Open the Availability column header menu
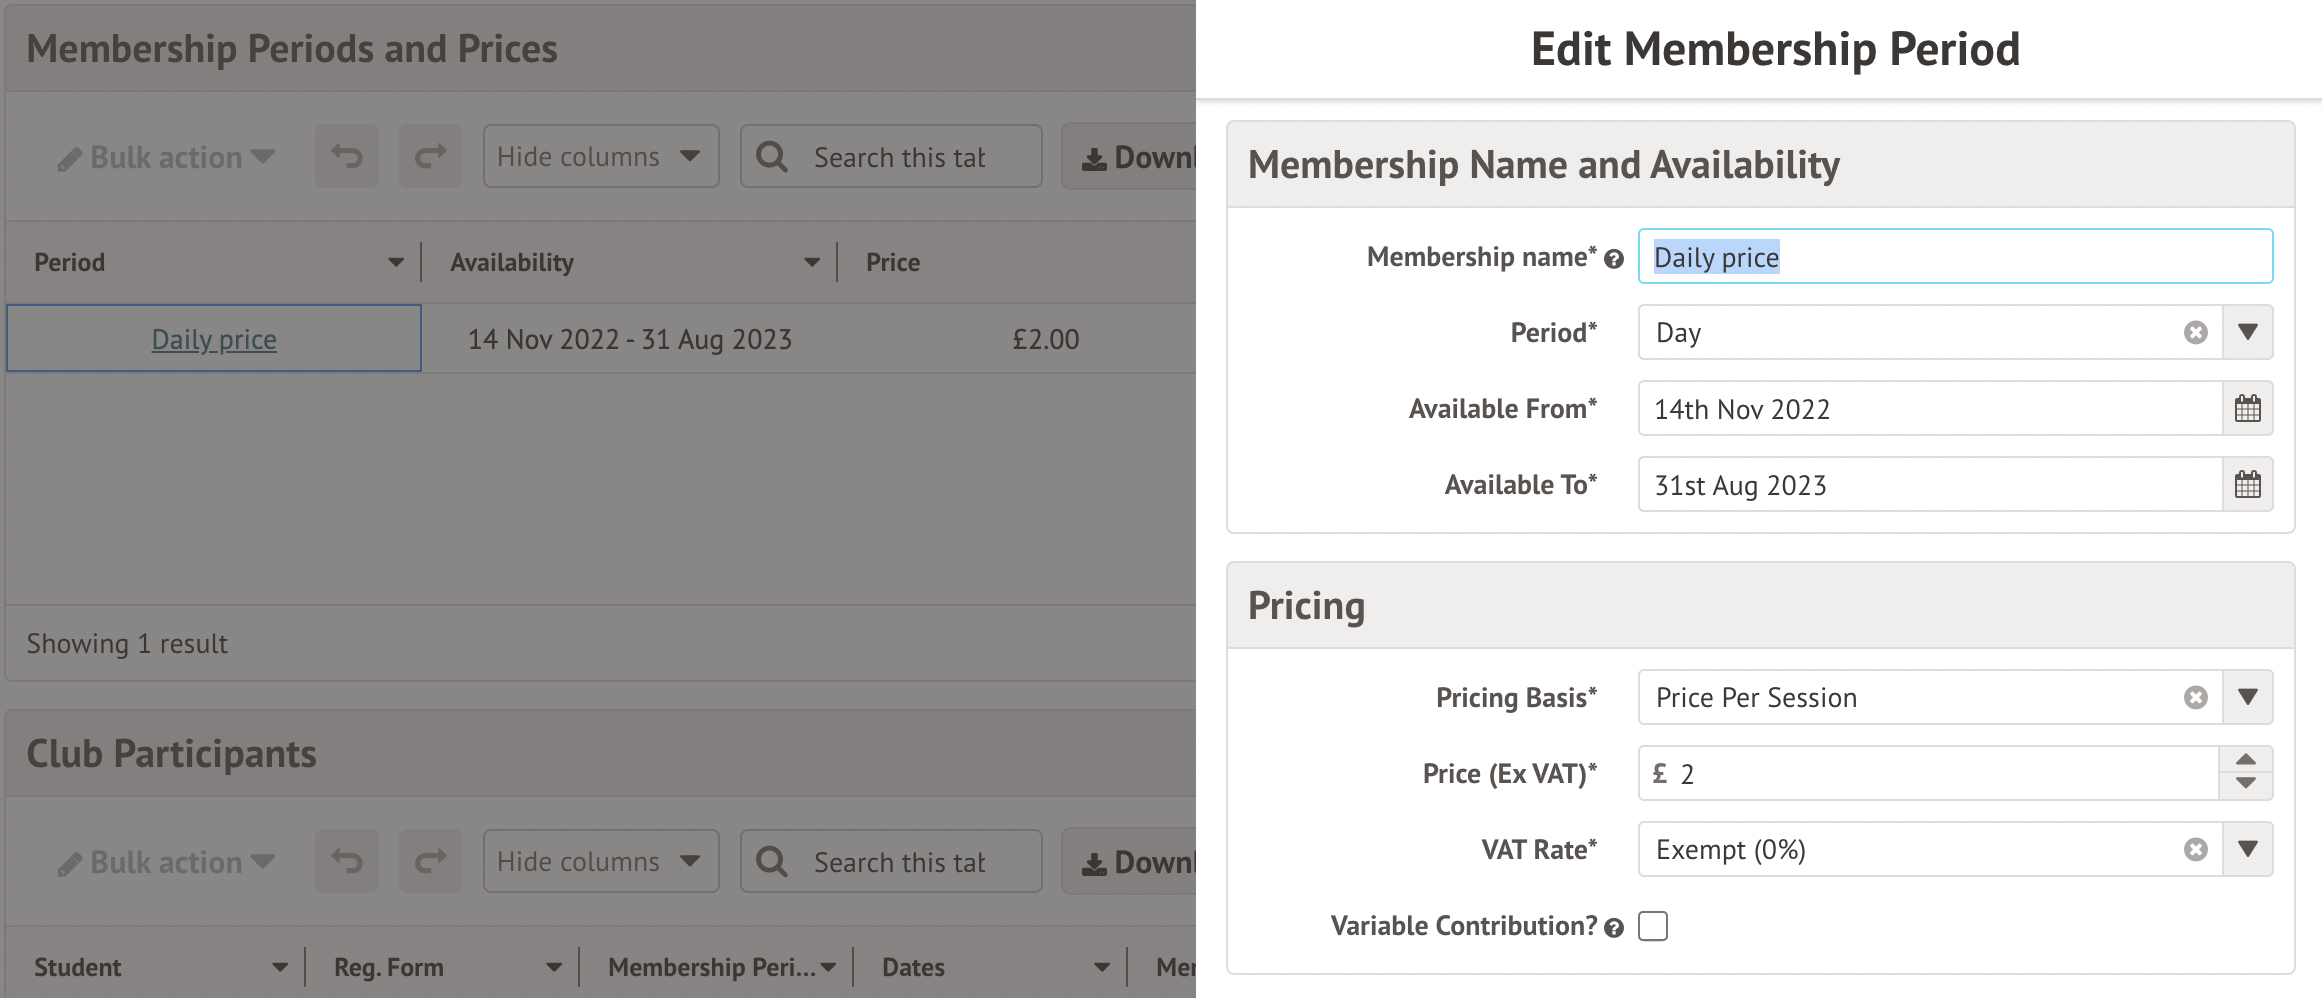2322x998 pixels. tap(811, 263)
